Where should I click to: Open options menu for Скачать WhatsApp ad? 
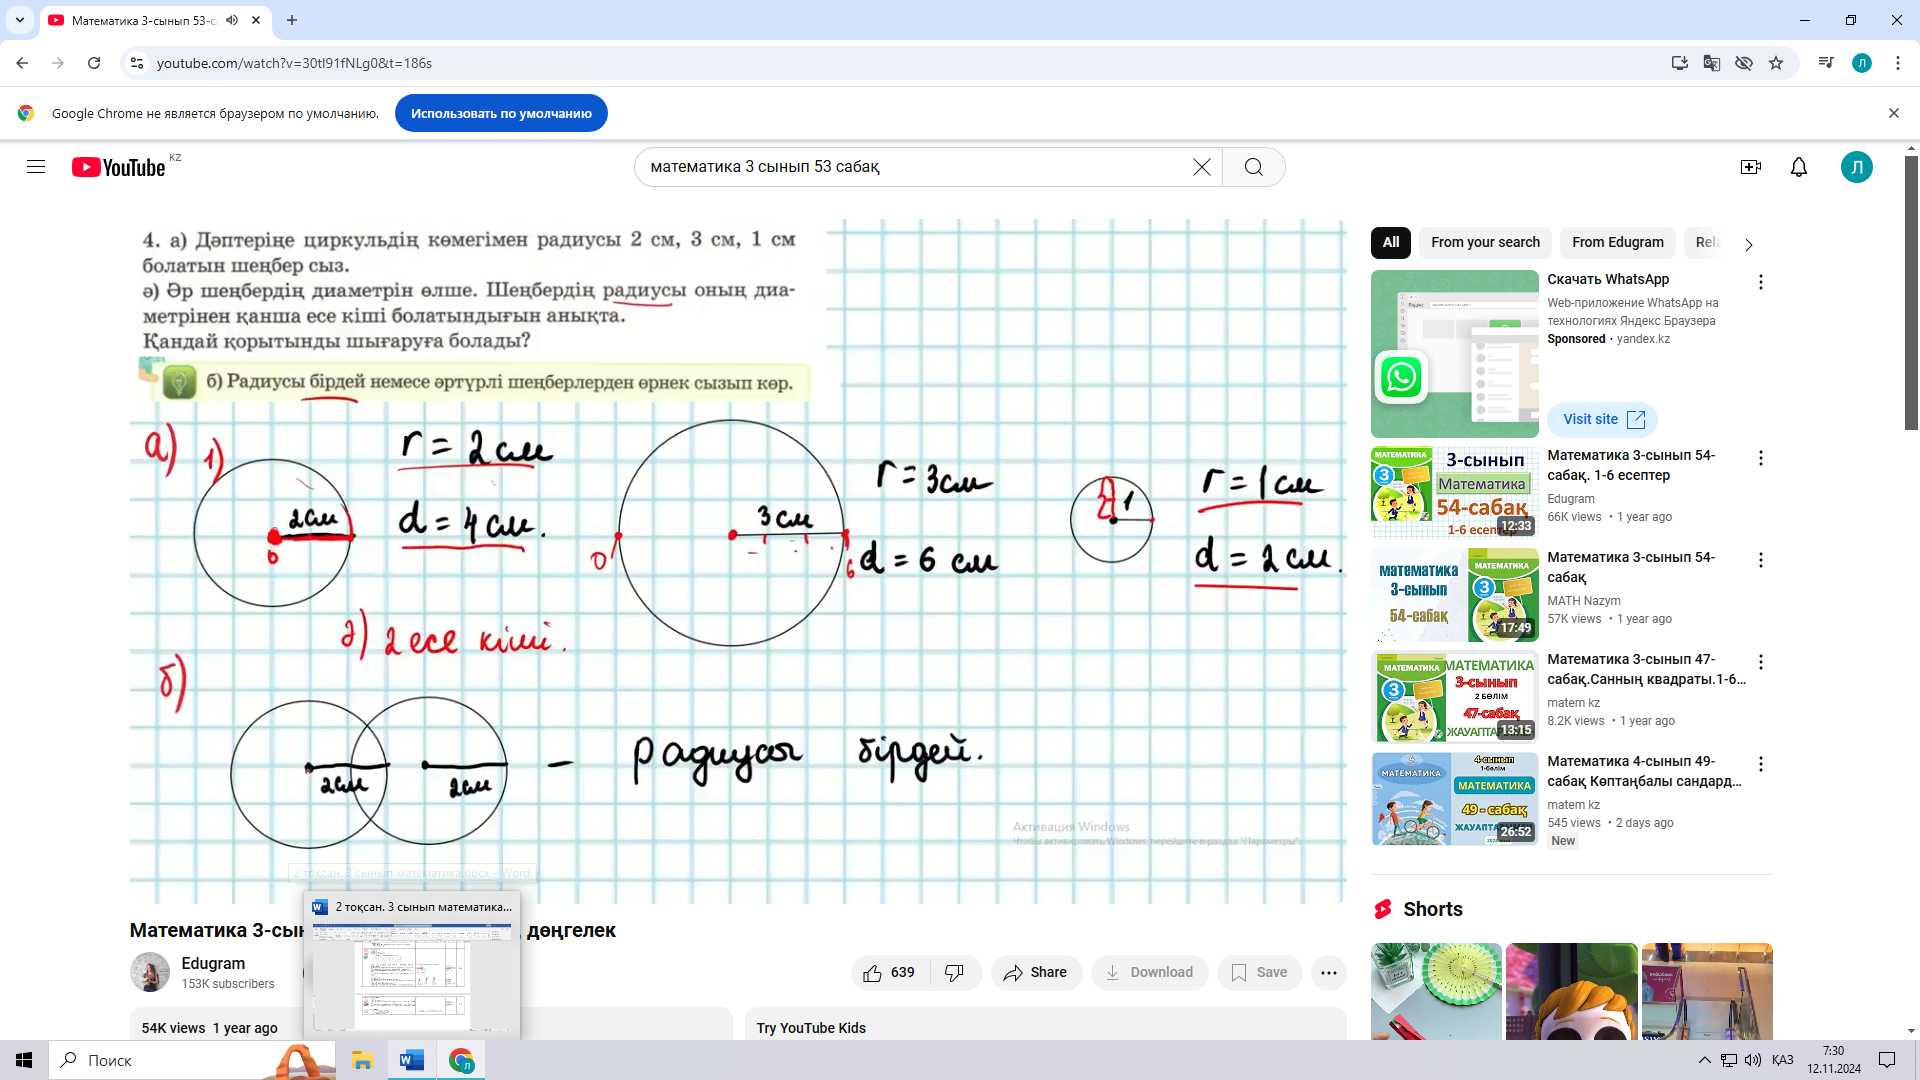(1760, 282)
